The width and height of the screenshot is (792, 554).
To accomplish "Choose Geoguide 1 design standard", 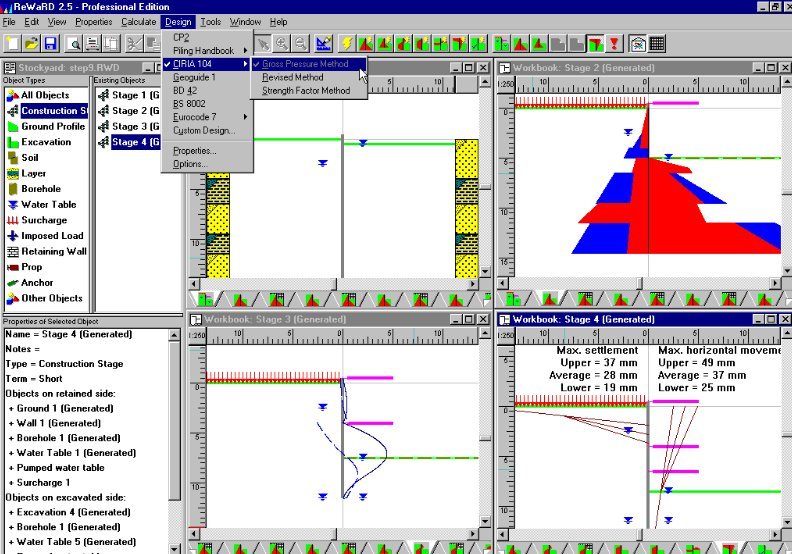I will click(x=207, y=77).
